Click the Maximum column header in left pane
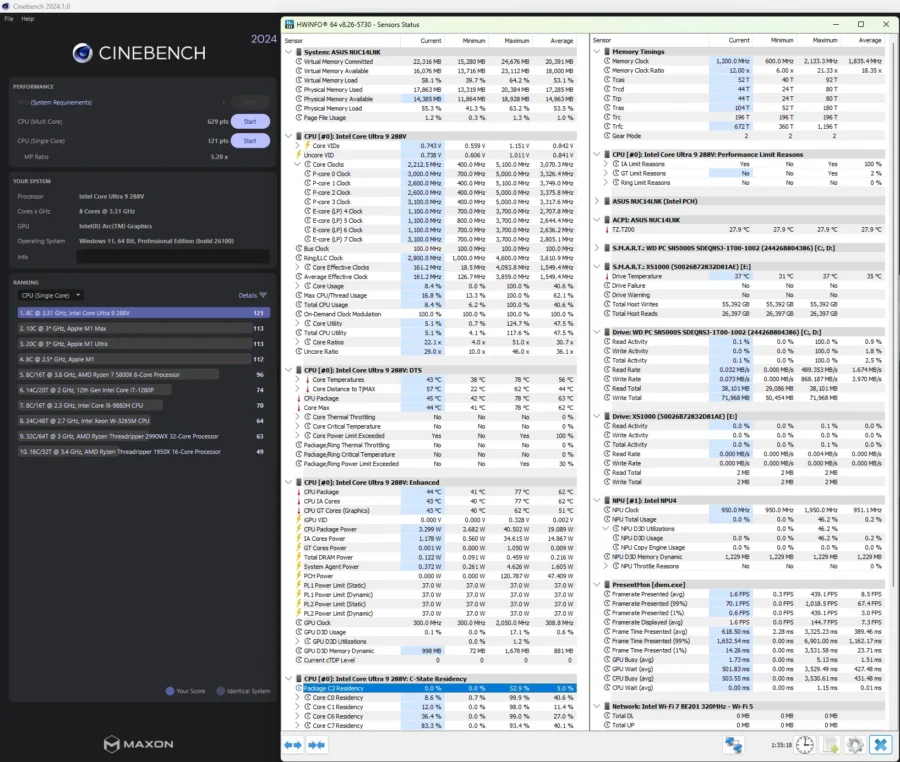 tap(517, 41)
